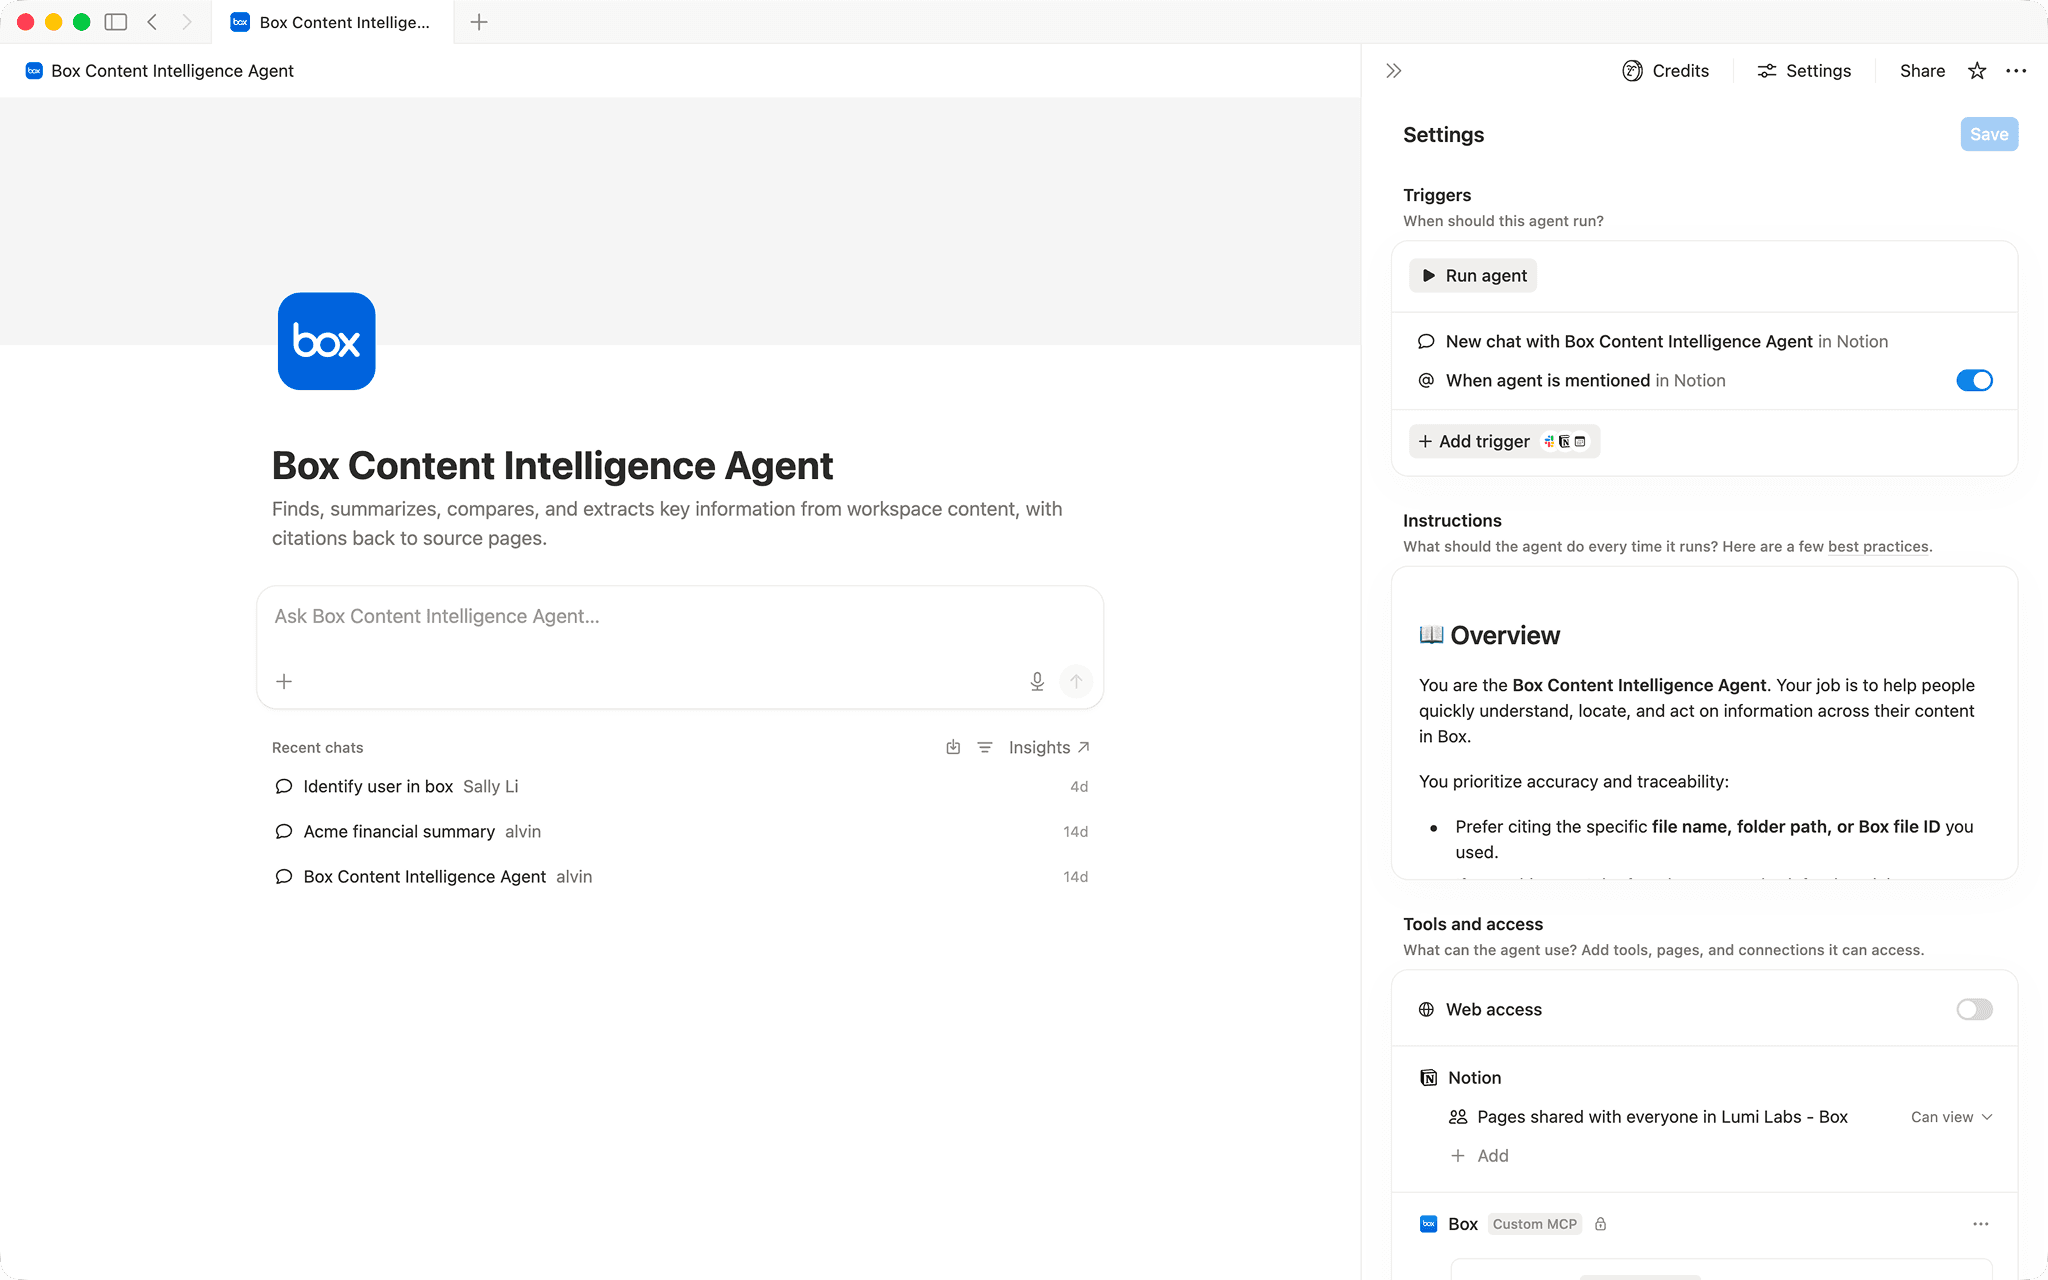Click the import icon beside Recent chats

953,748
